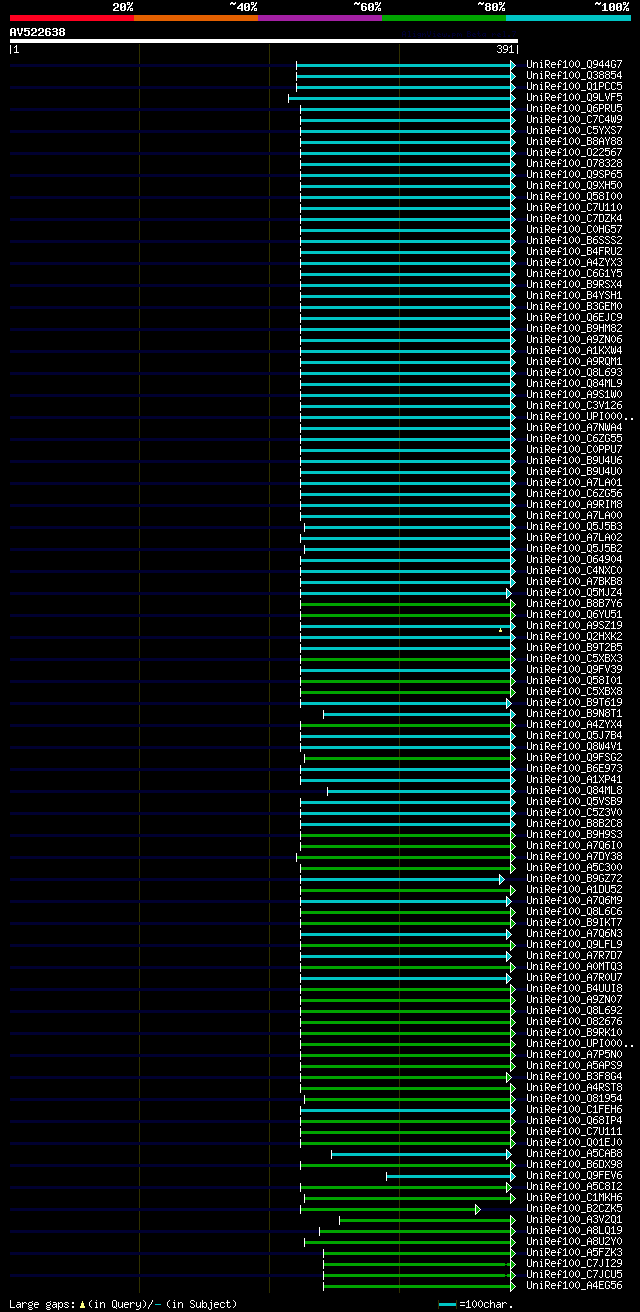Select label UniRef100_C0PPU7
This screenshot has width=640, height=1312.
(x=574, y=449)
